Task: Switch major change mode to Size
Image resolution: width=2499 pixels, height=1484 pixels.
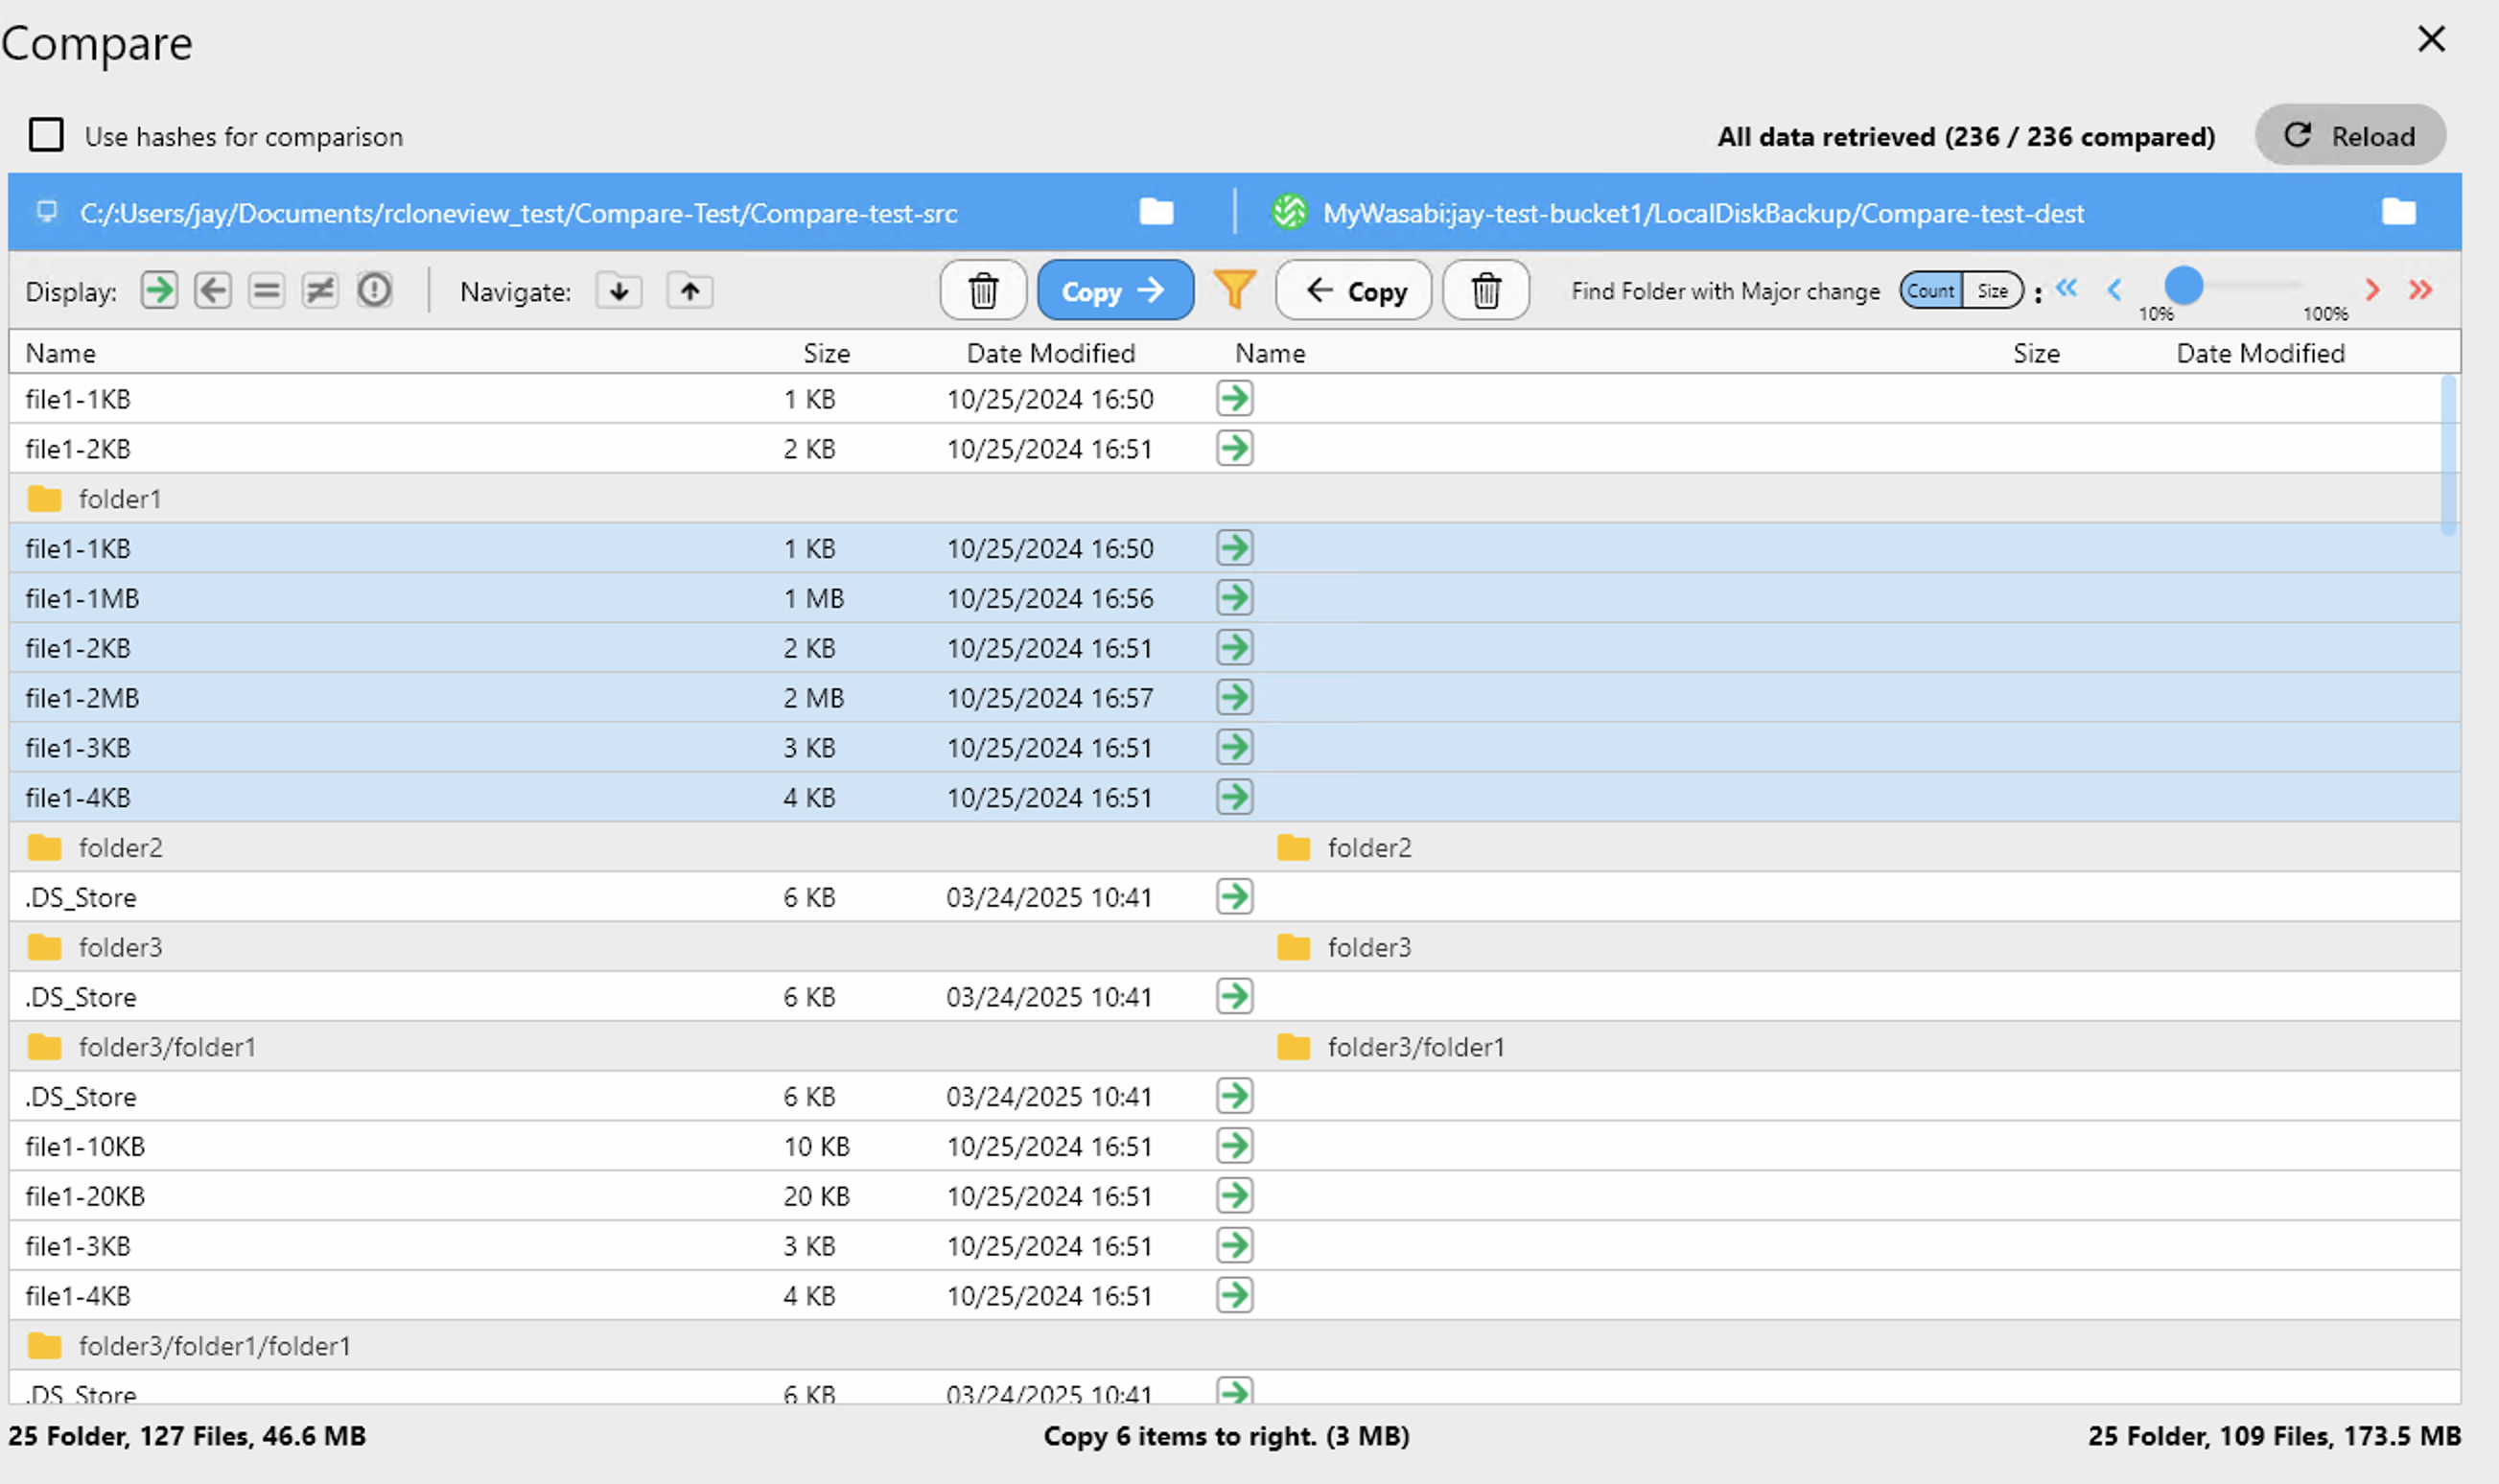Action: click(x=1992, y=291)
